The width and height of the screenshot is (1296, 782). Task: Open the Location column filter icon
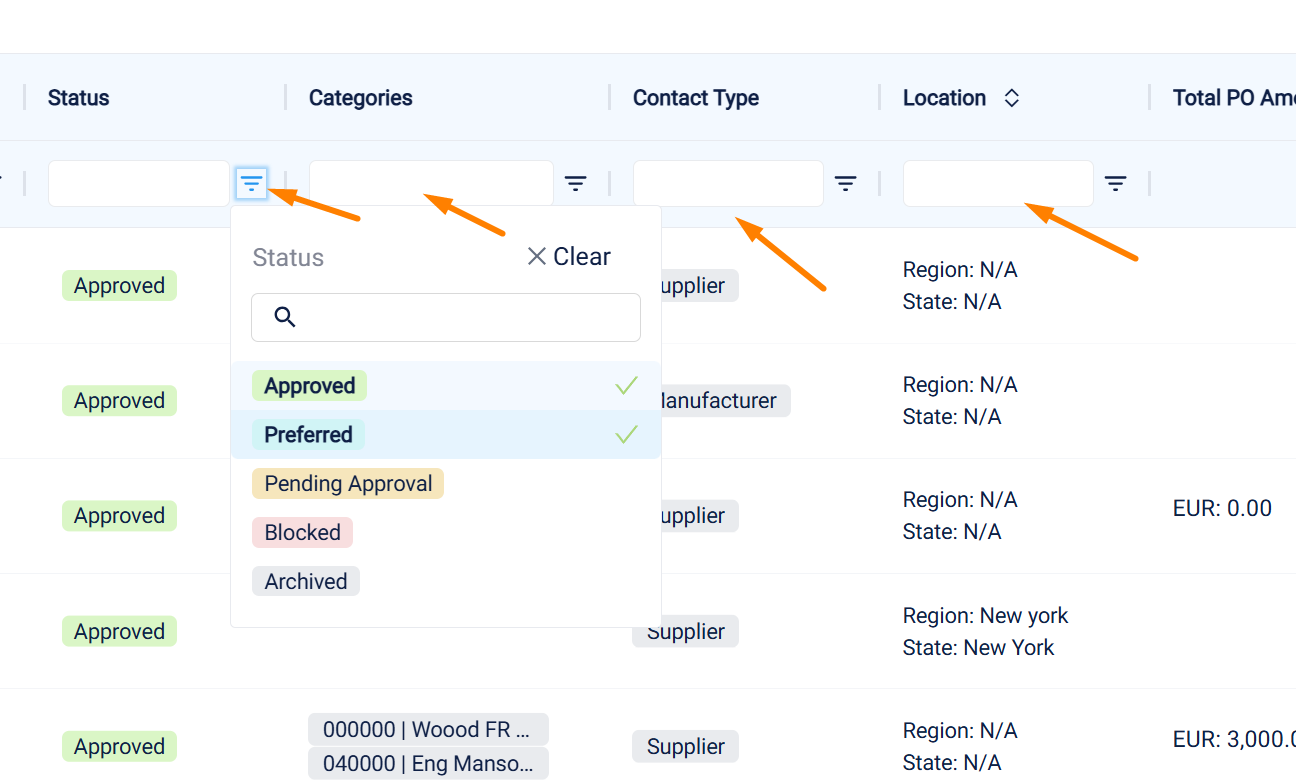pos(1116,183)
